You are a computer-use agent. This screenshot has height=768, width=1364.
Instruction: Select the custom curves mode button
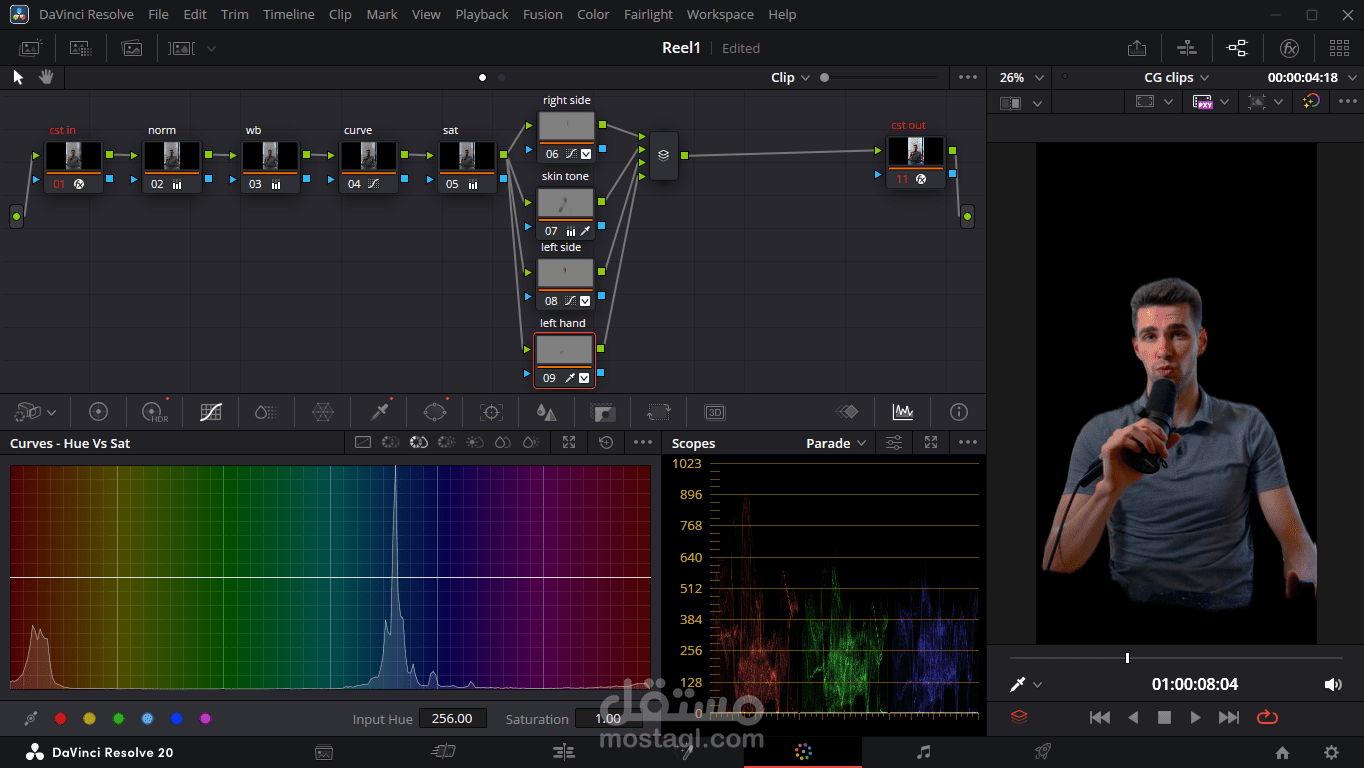pos(363,442)
